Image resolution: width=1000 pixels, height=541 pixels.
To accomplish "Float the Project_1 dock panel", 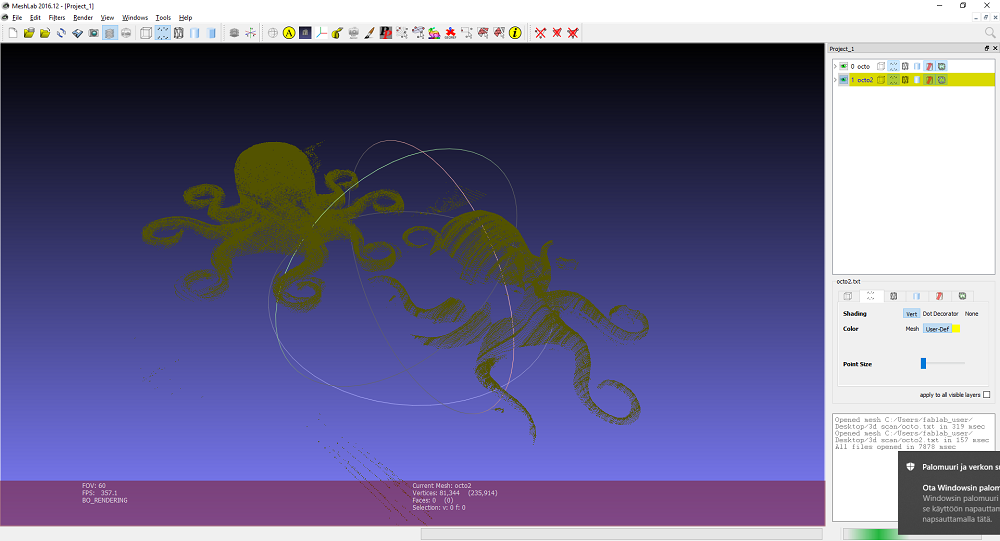I will [987, 48].
